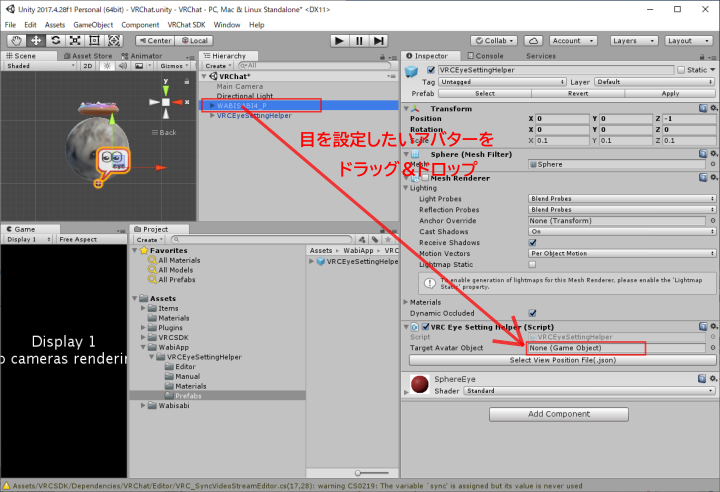The width and height of the screenshot is (720, 492).
Task: Open Light Probes dropdown
Action: coord(622,198)
